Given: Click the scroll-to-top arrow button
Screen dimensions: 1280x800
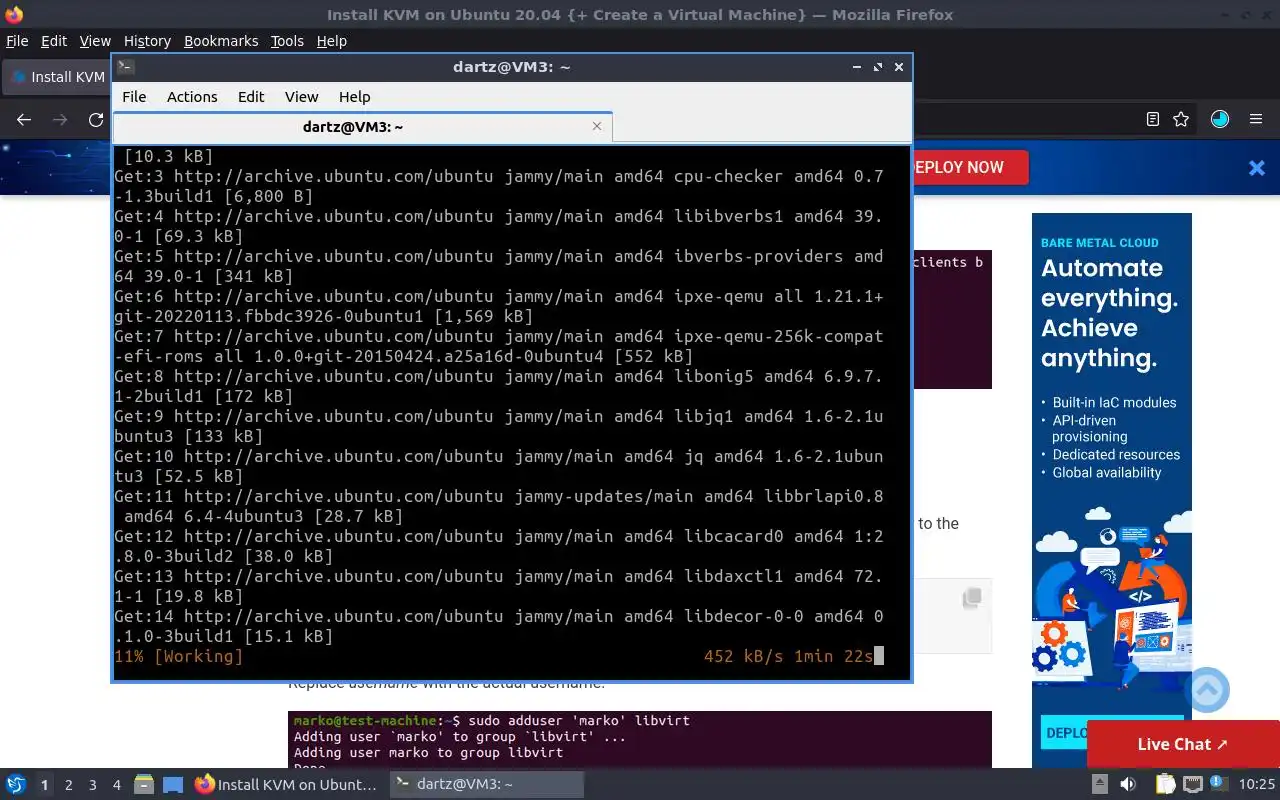Looking at the screenshot, I should click(x=1207, y=690).
